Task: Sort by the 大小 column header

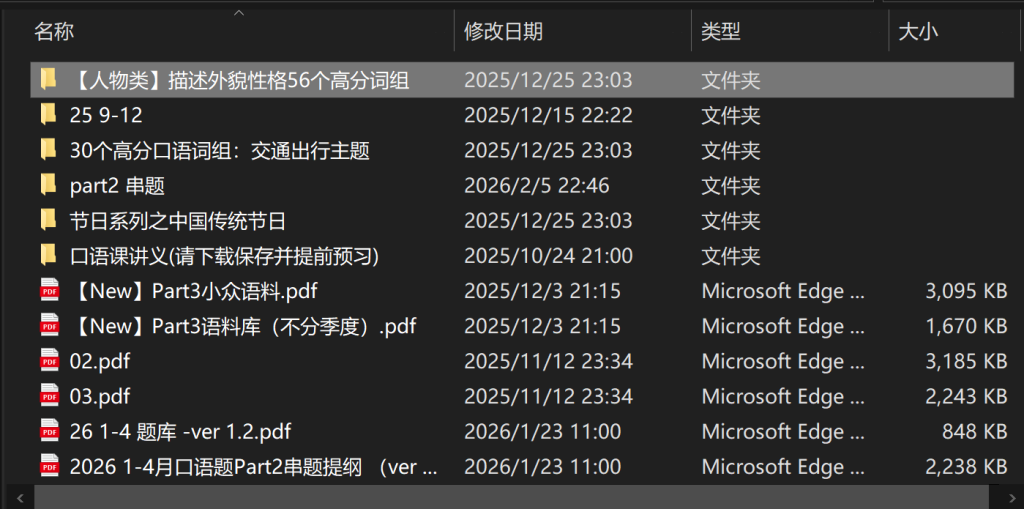Action: pos(918,32)
